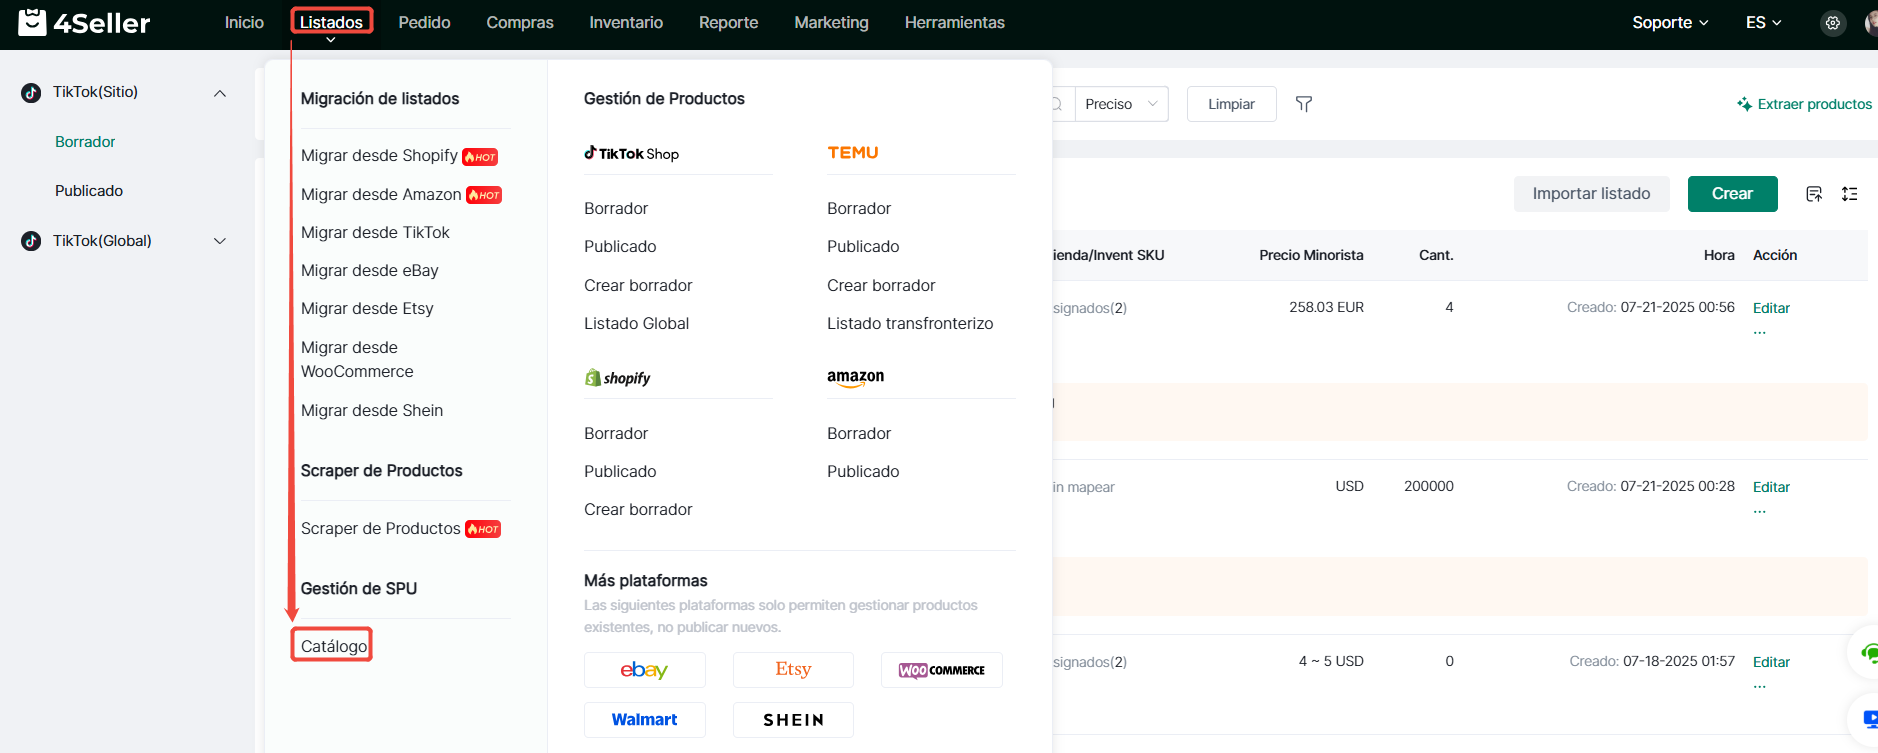Click the Crear button
This screenshot has height=753, width=1878.
coord(1732,194)
